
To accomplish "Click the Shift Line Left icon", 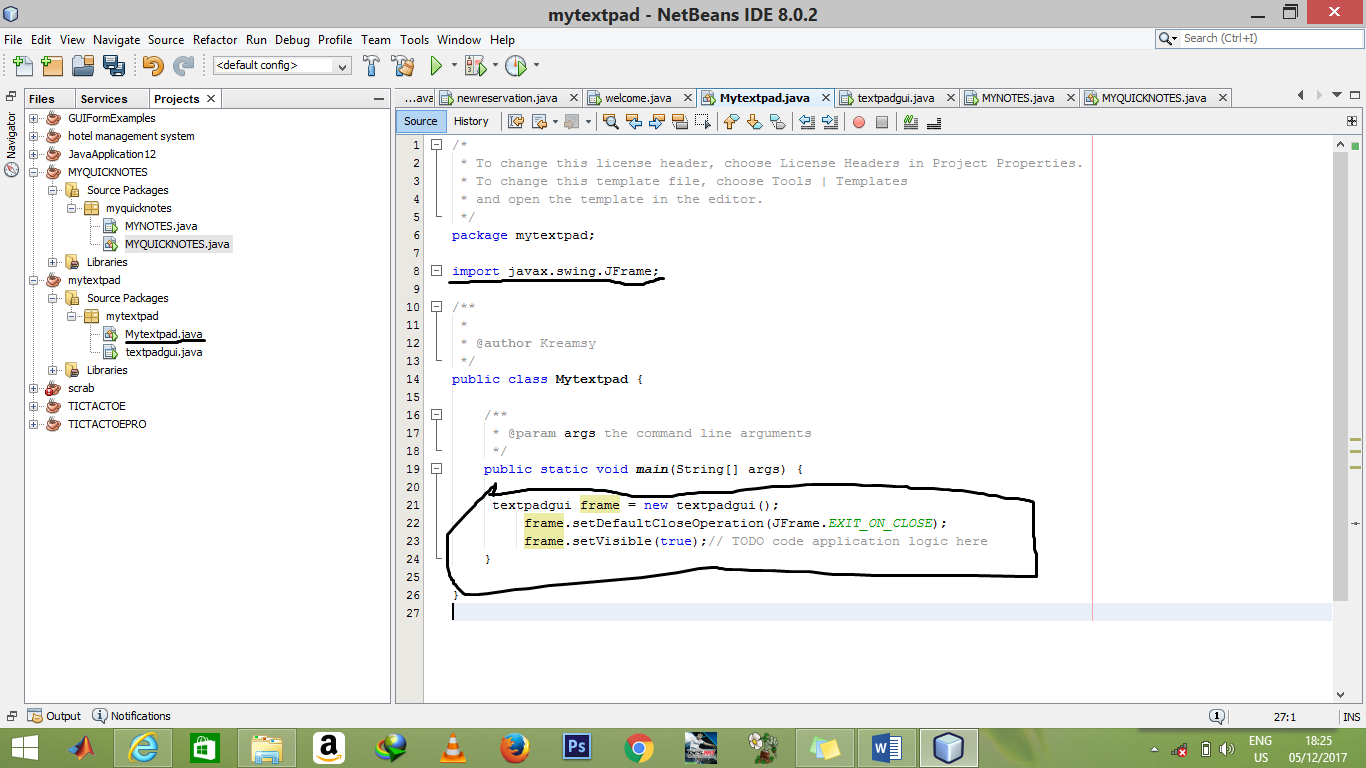I will click(x=807, y=122).
